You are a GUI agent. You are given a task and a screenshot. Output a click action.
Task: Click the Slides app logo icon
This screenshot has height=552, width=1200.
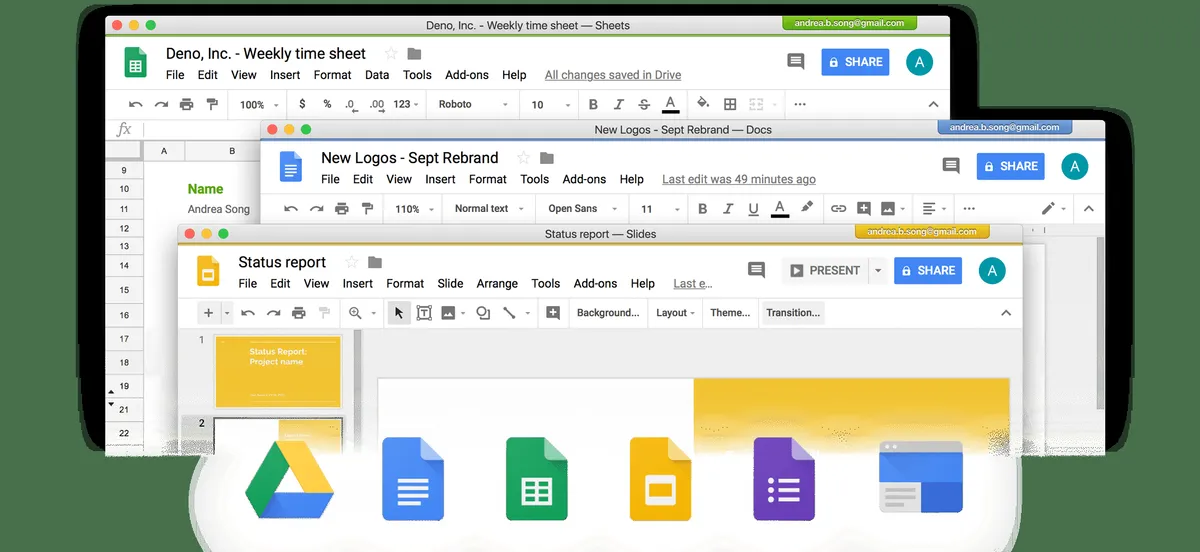coord(208,271)
